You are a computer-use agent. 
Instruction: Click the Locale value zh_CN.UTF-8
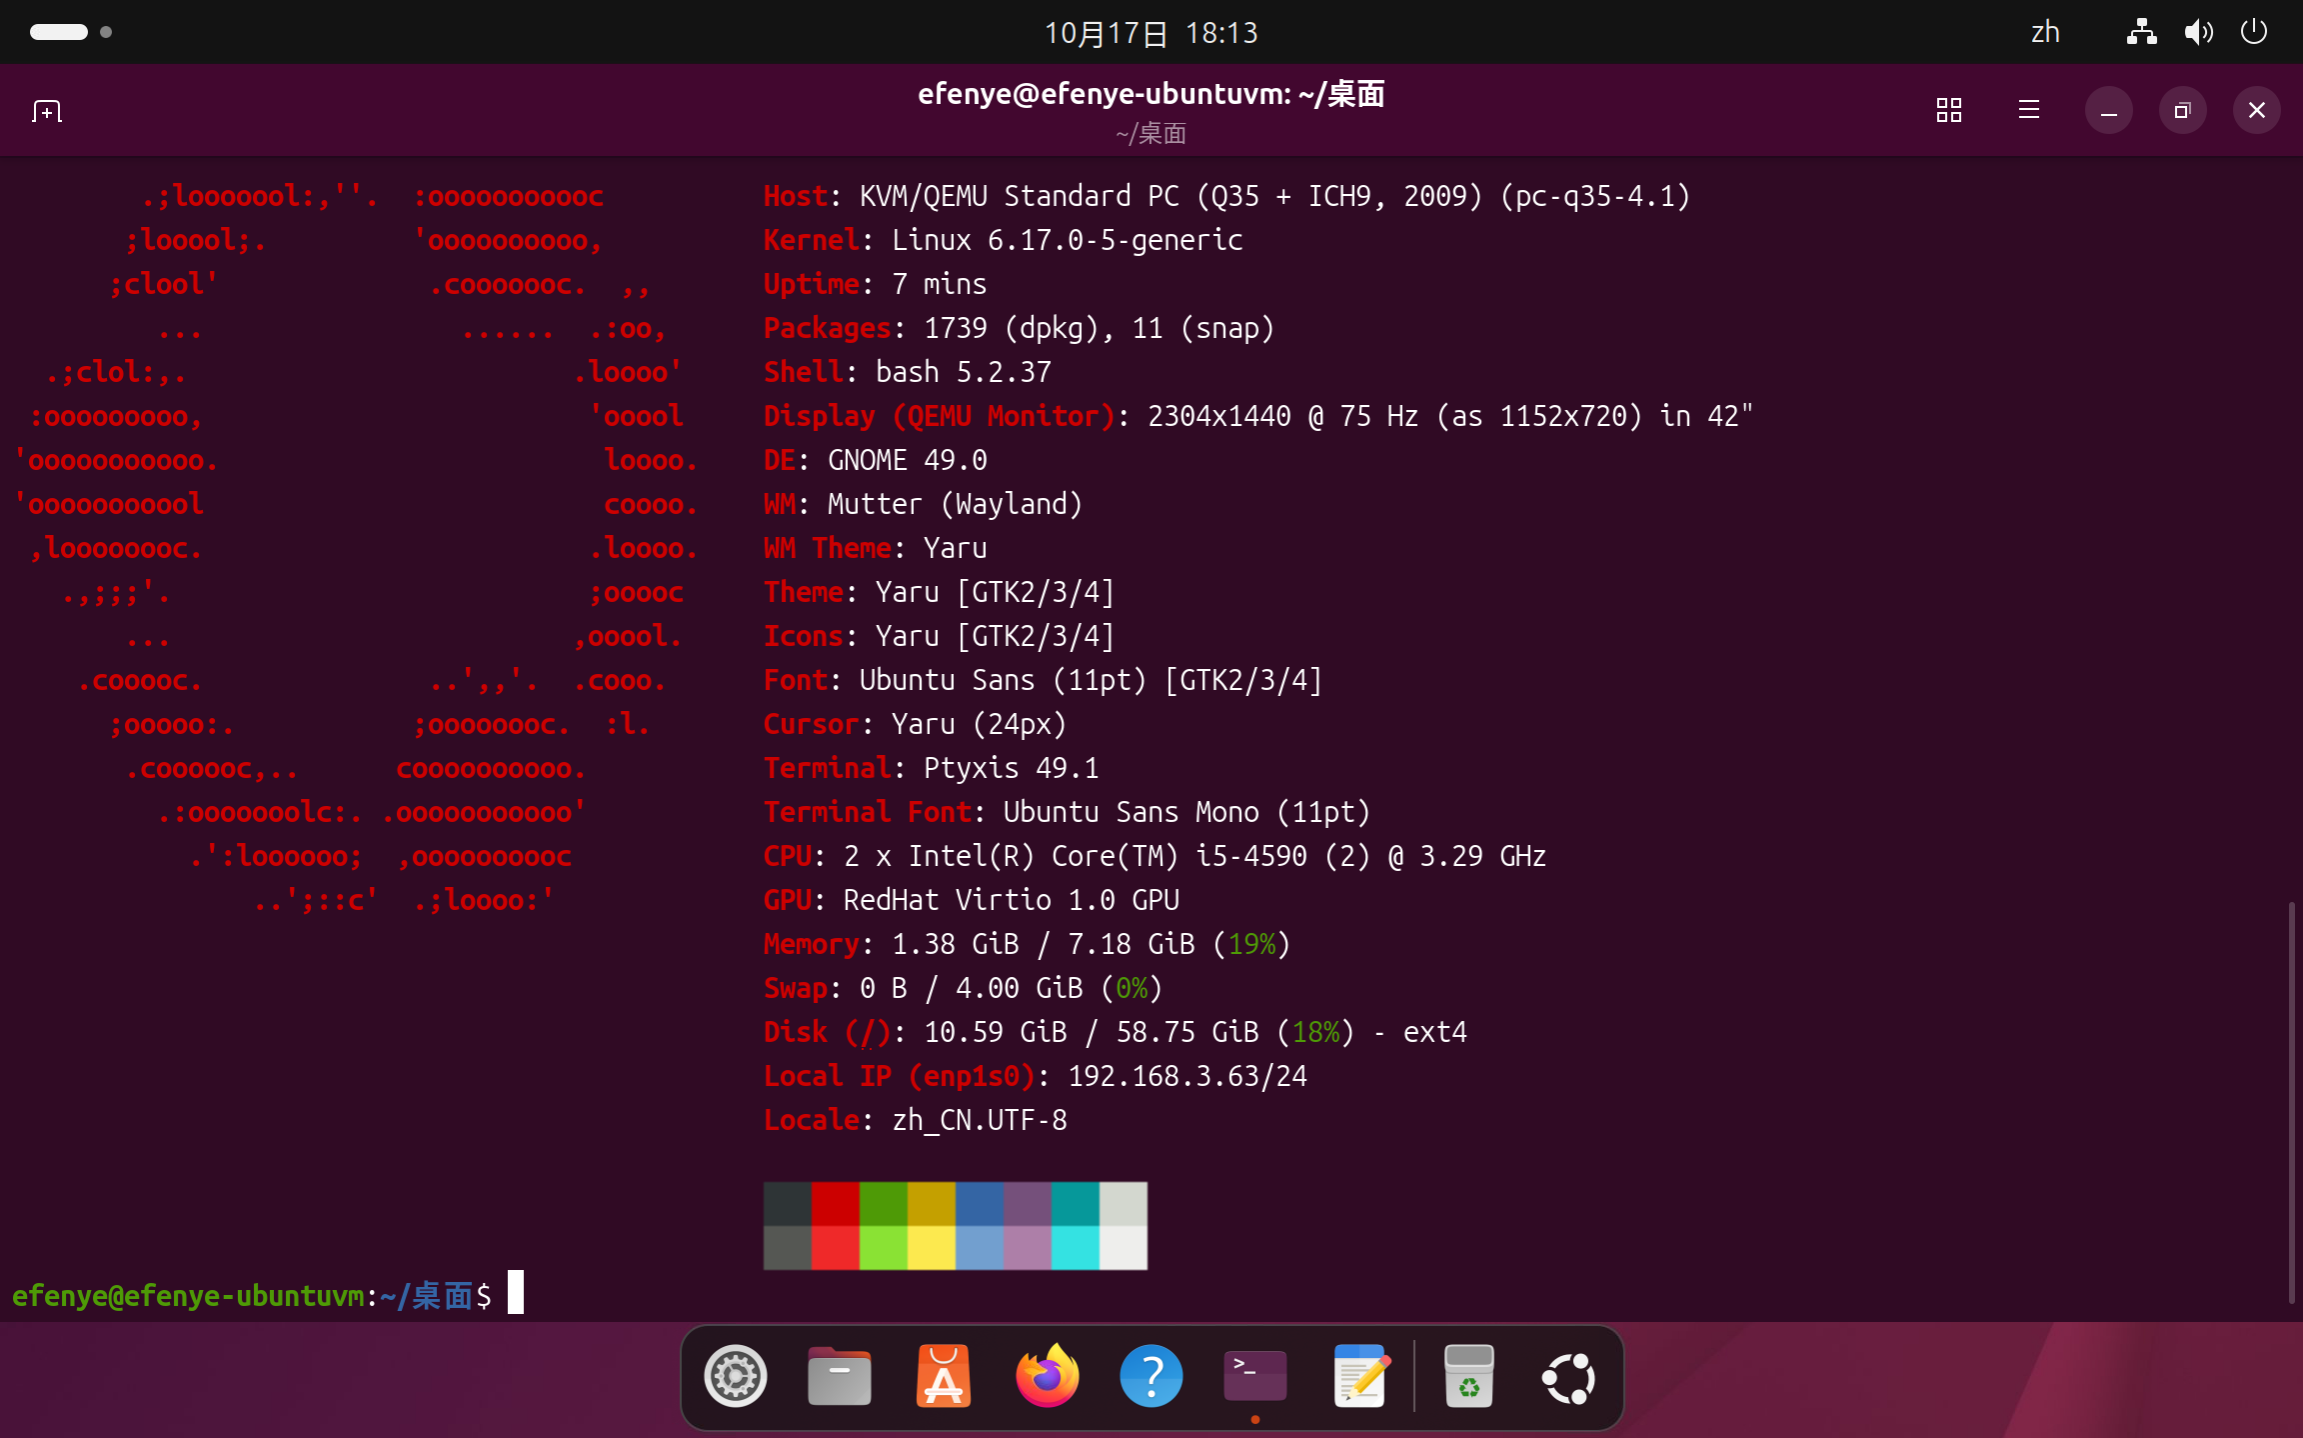pos(979,1120)
